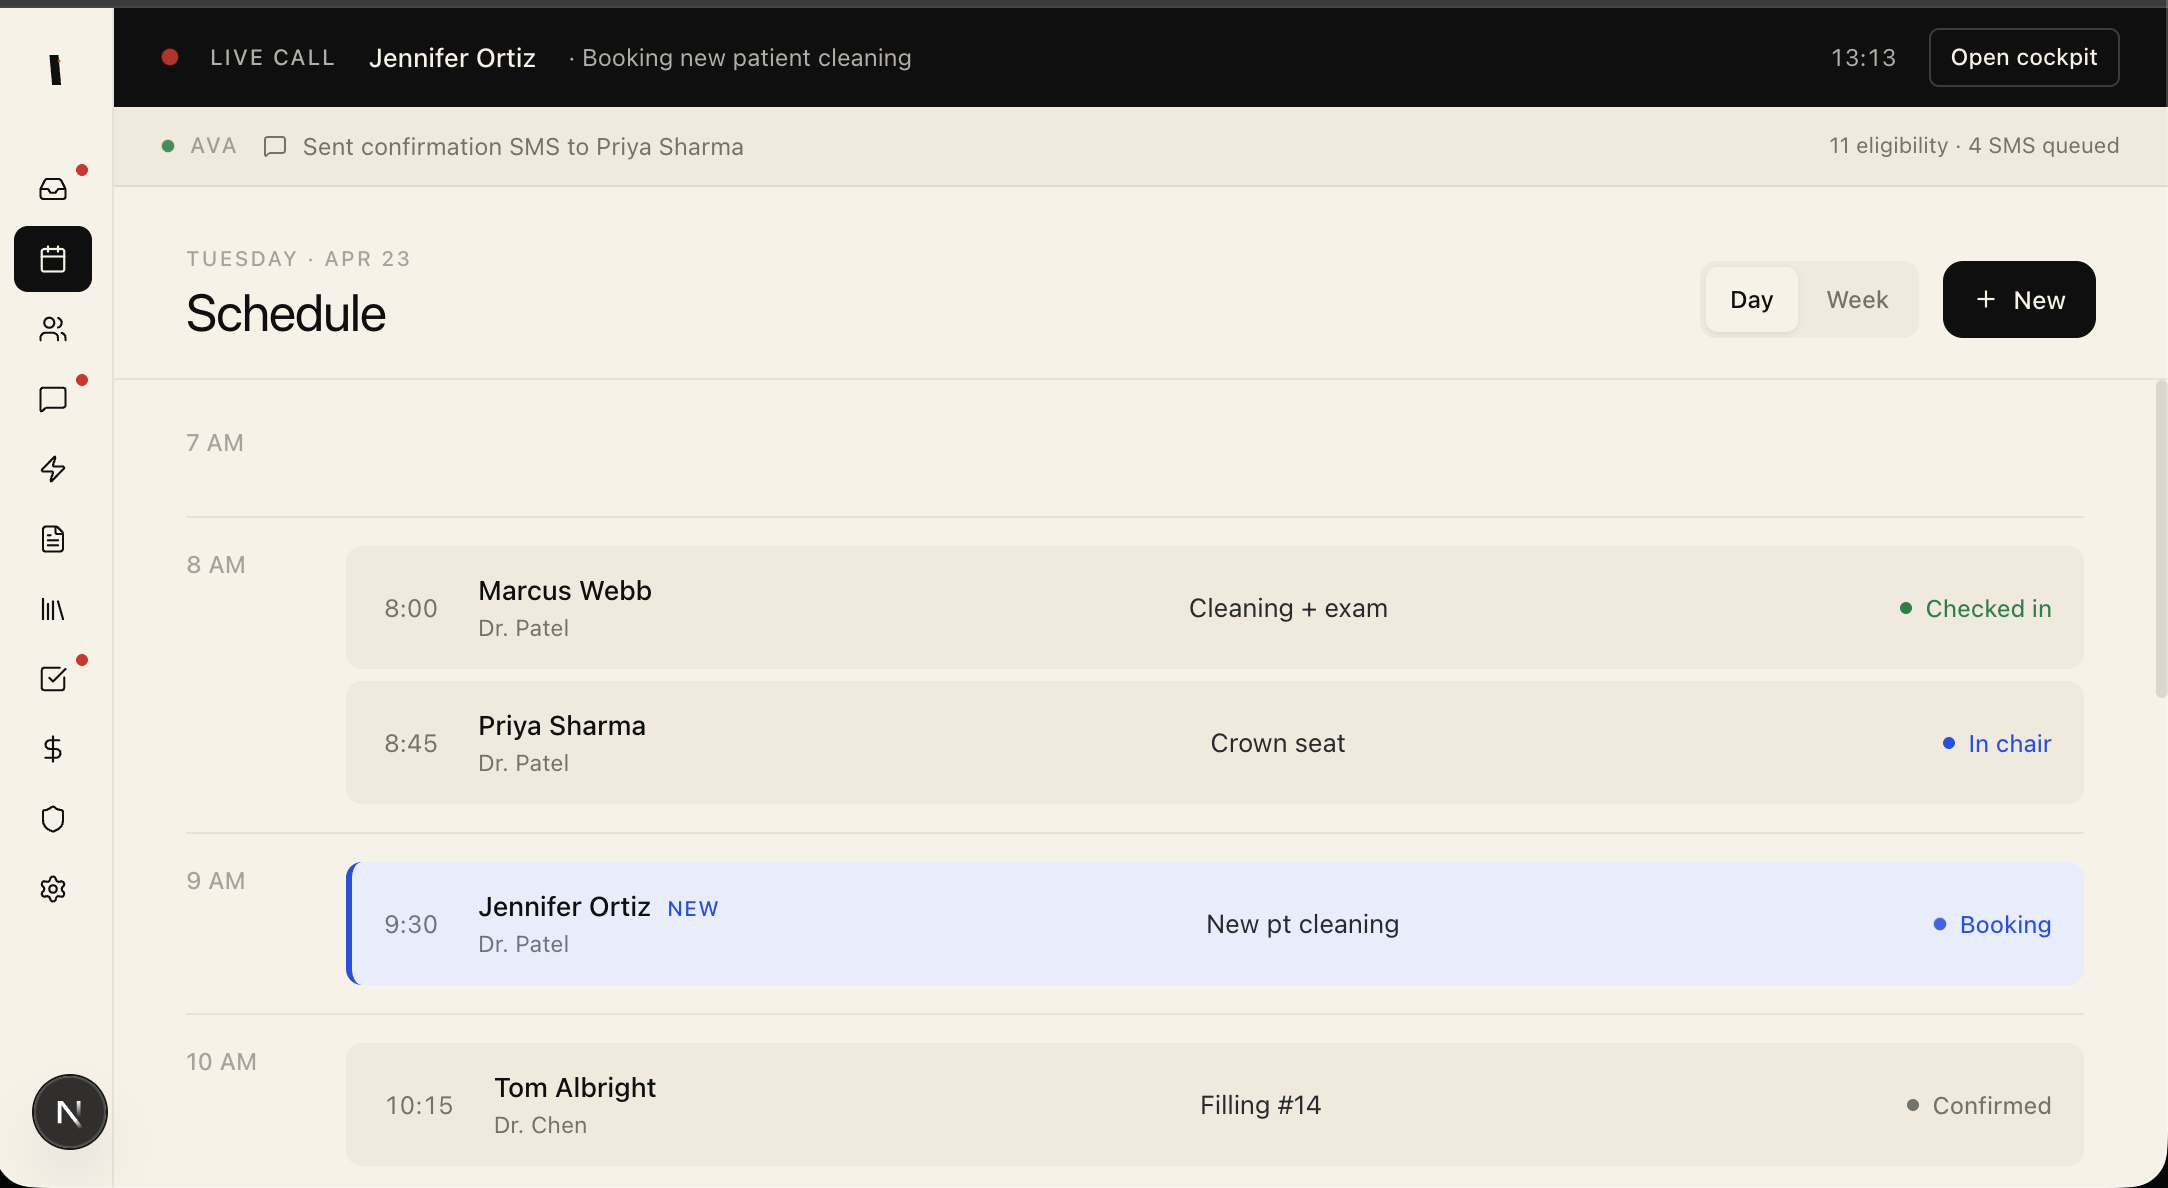Switch schedule to Week view
The width and height of the screenshot is (2168, 1188).
pos(1856,300)
